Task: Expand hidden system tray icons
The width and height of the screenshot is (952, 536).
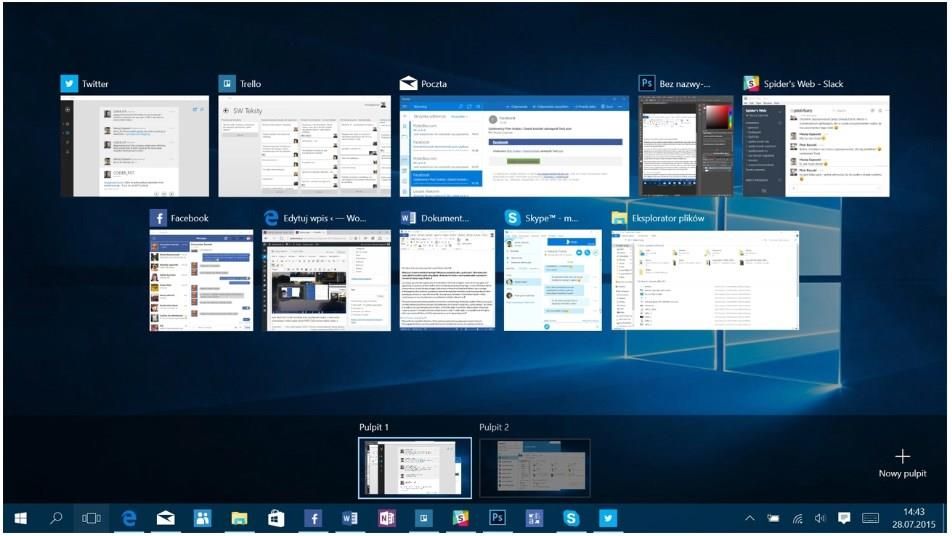Action: click(x=750, y=518)
